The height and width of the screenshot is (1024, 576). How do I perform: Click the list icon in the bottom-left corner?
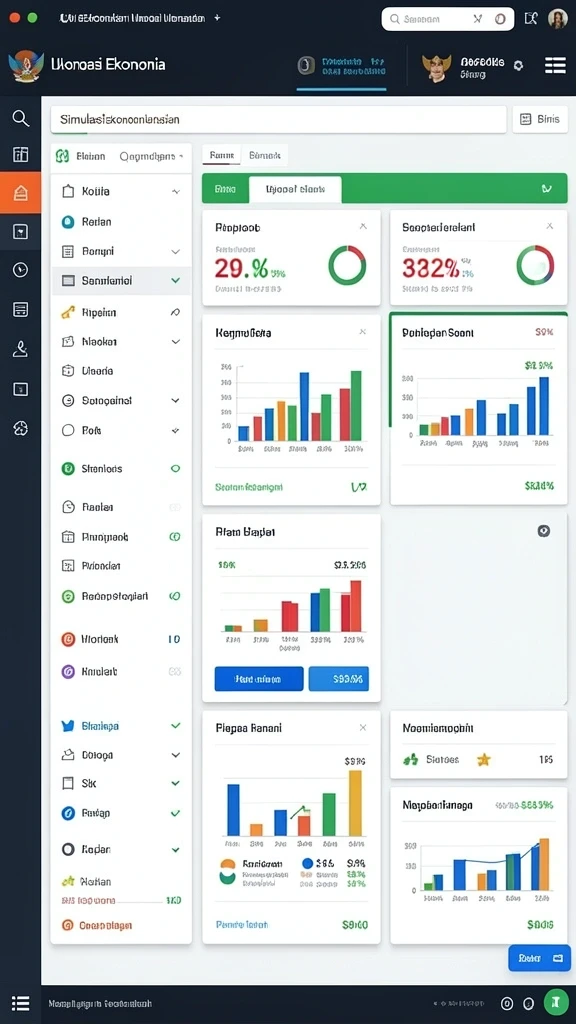point(20,1003)
